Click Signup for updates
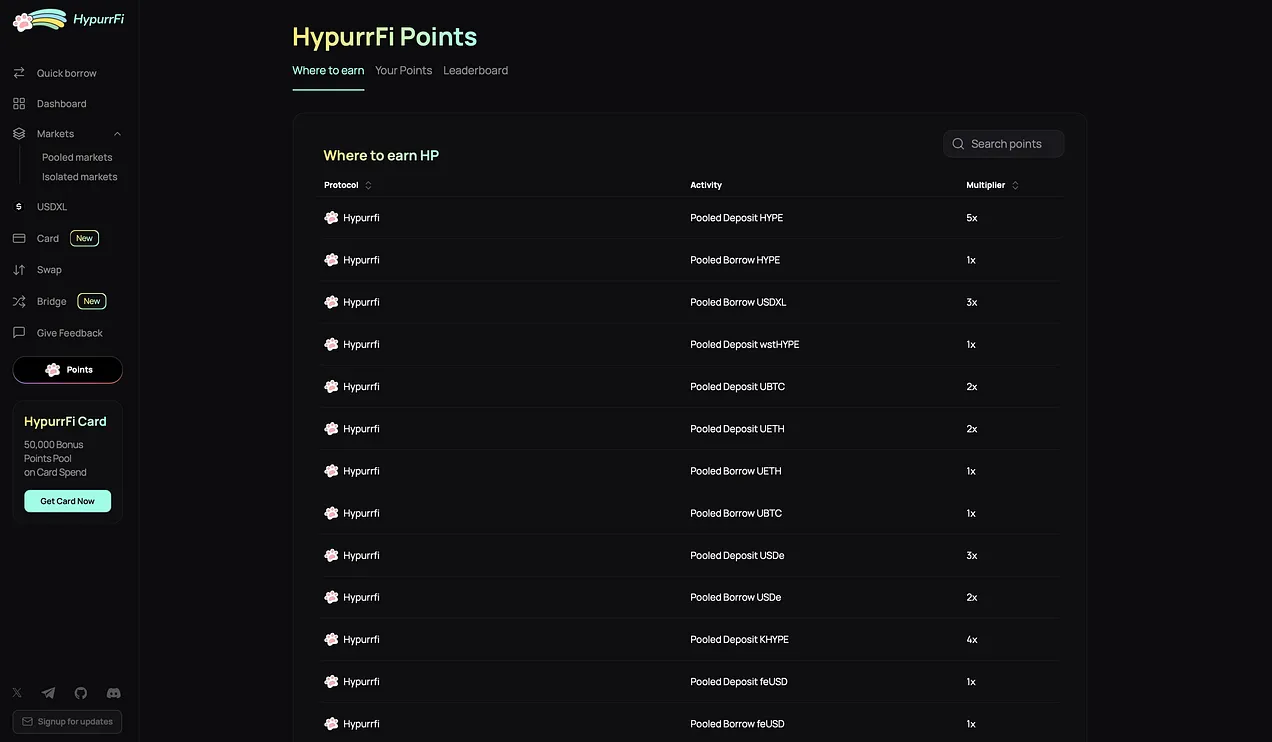The height and width of the screenshot is (742, 1272). (x=67, y=721)
